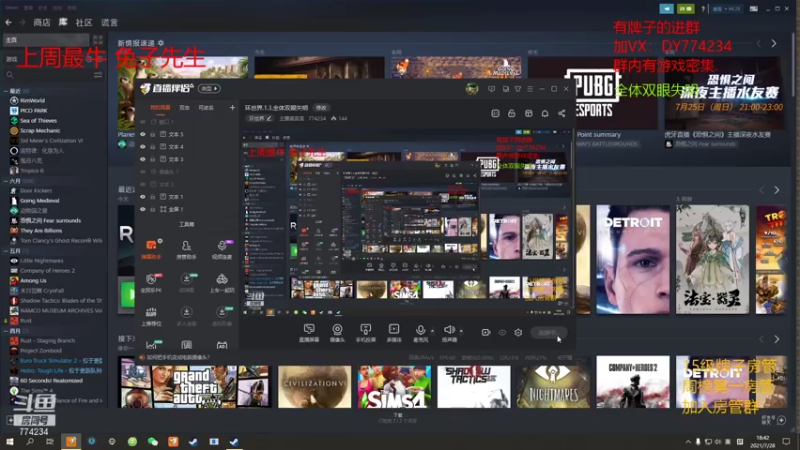Add 摄像头 camera source

(337, 333)
